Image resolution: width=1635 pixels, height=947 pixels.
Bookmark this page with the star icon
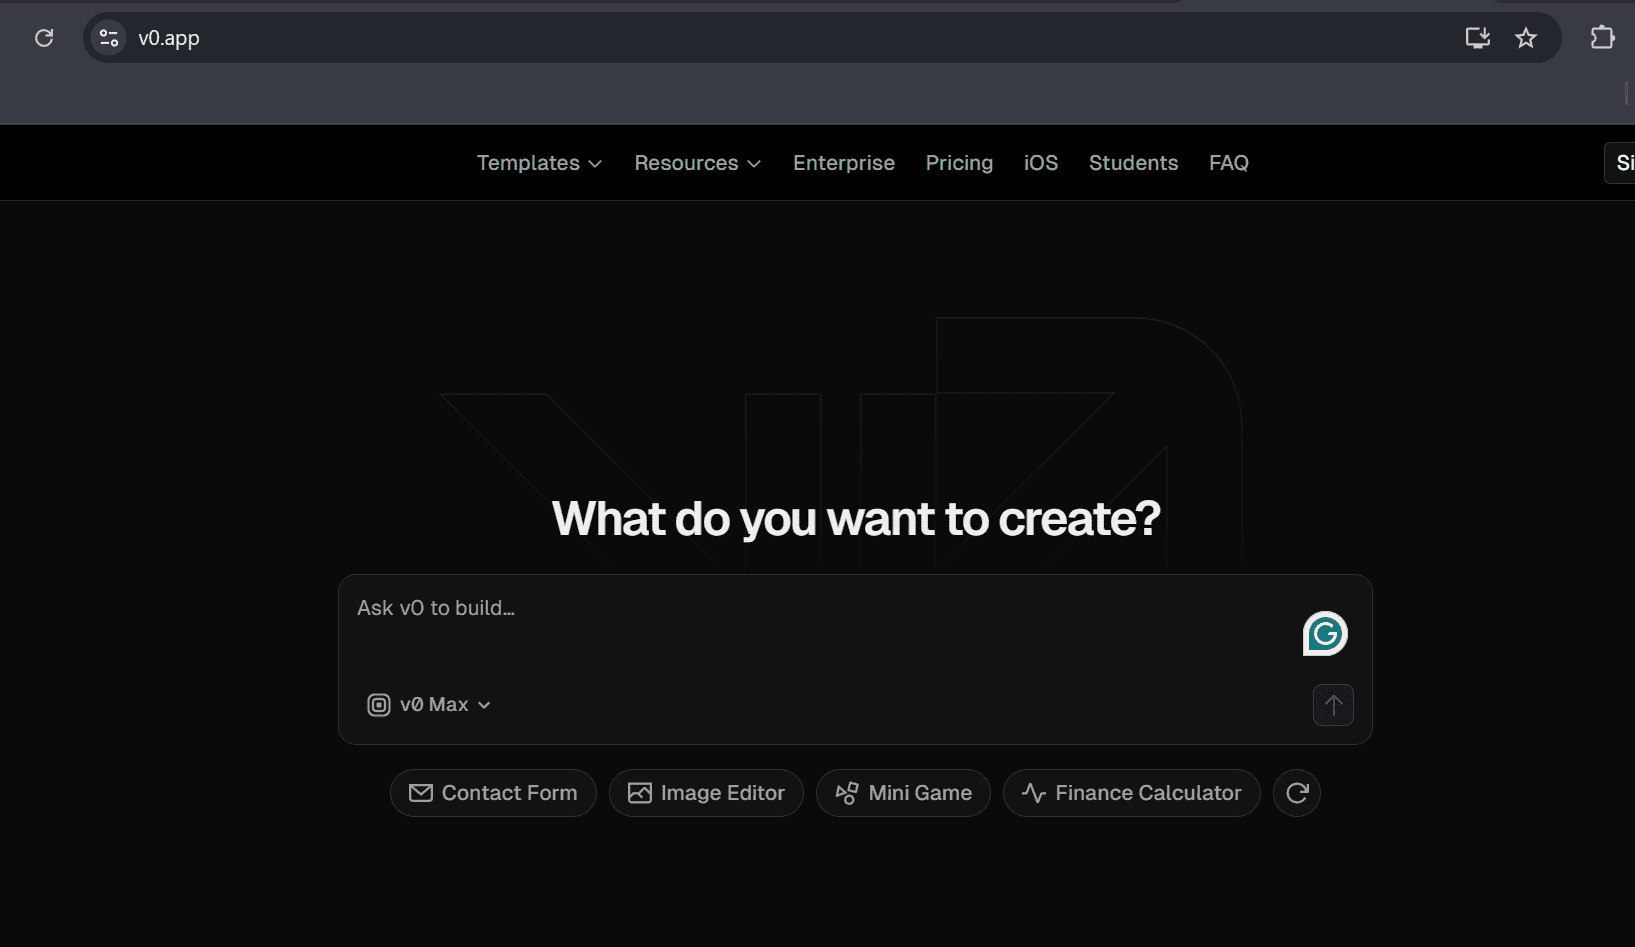click(1525, 38)
